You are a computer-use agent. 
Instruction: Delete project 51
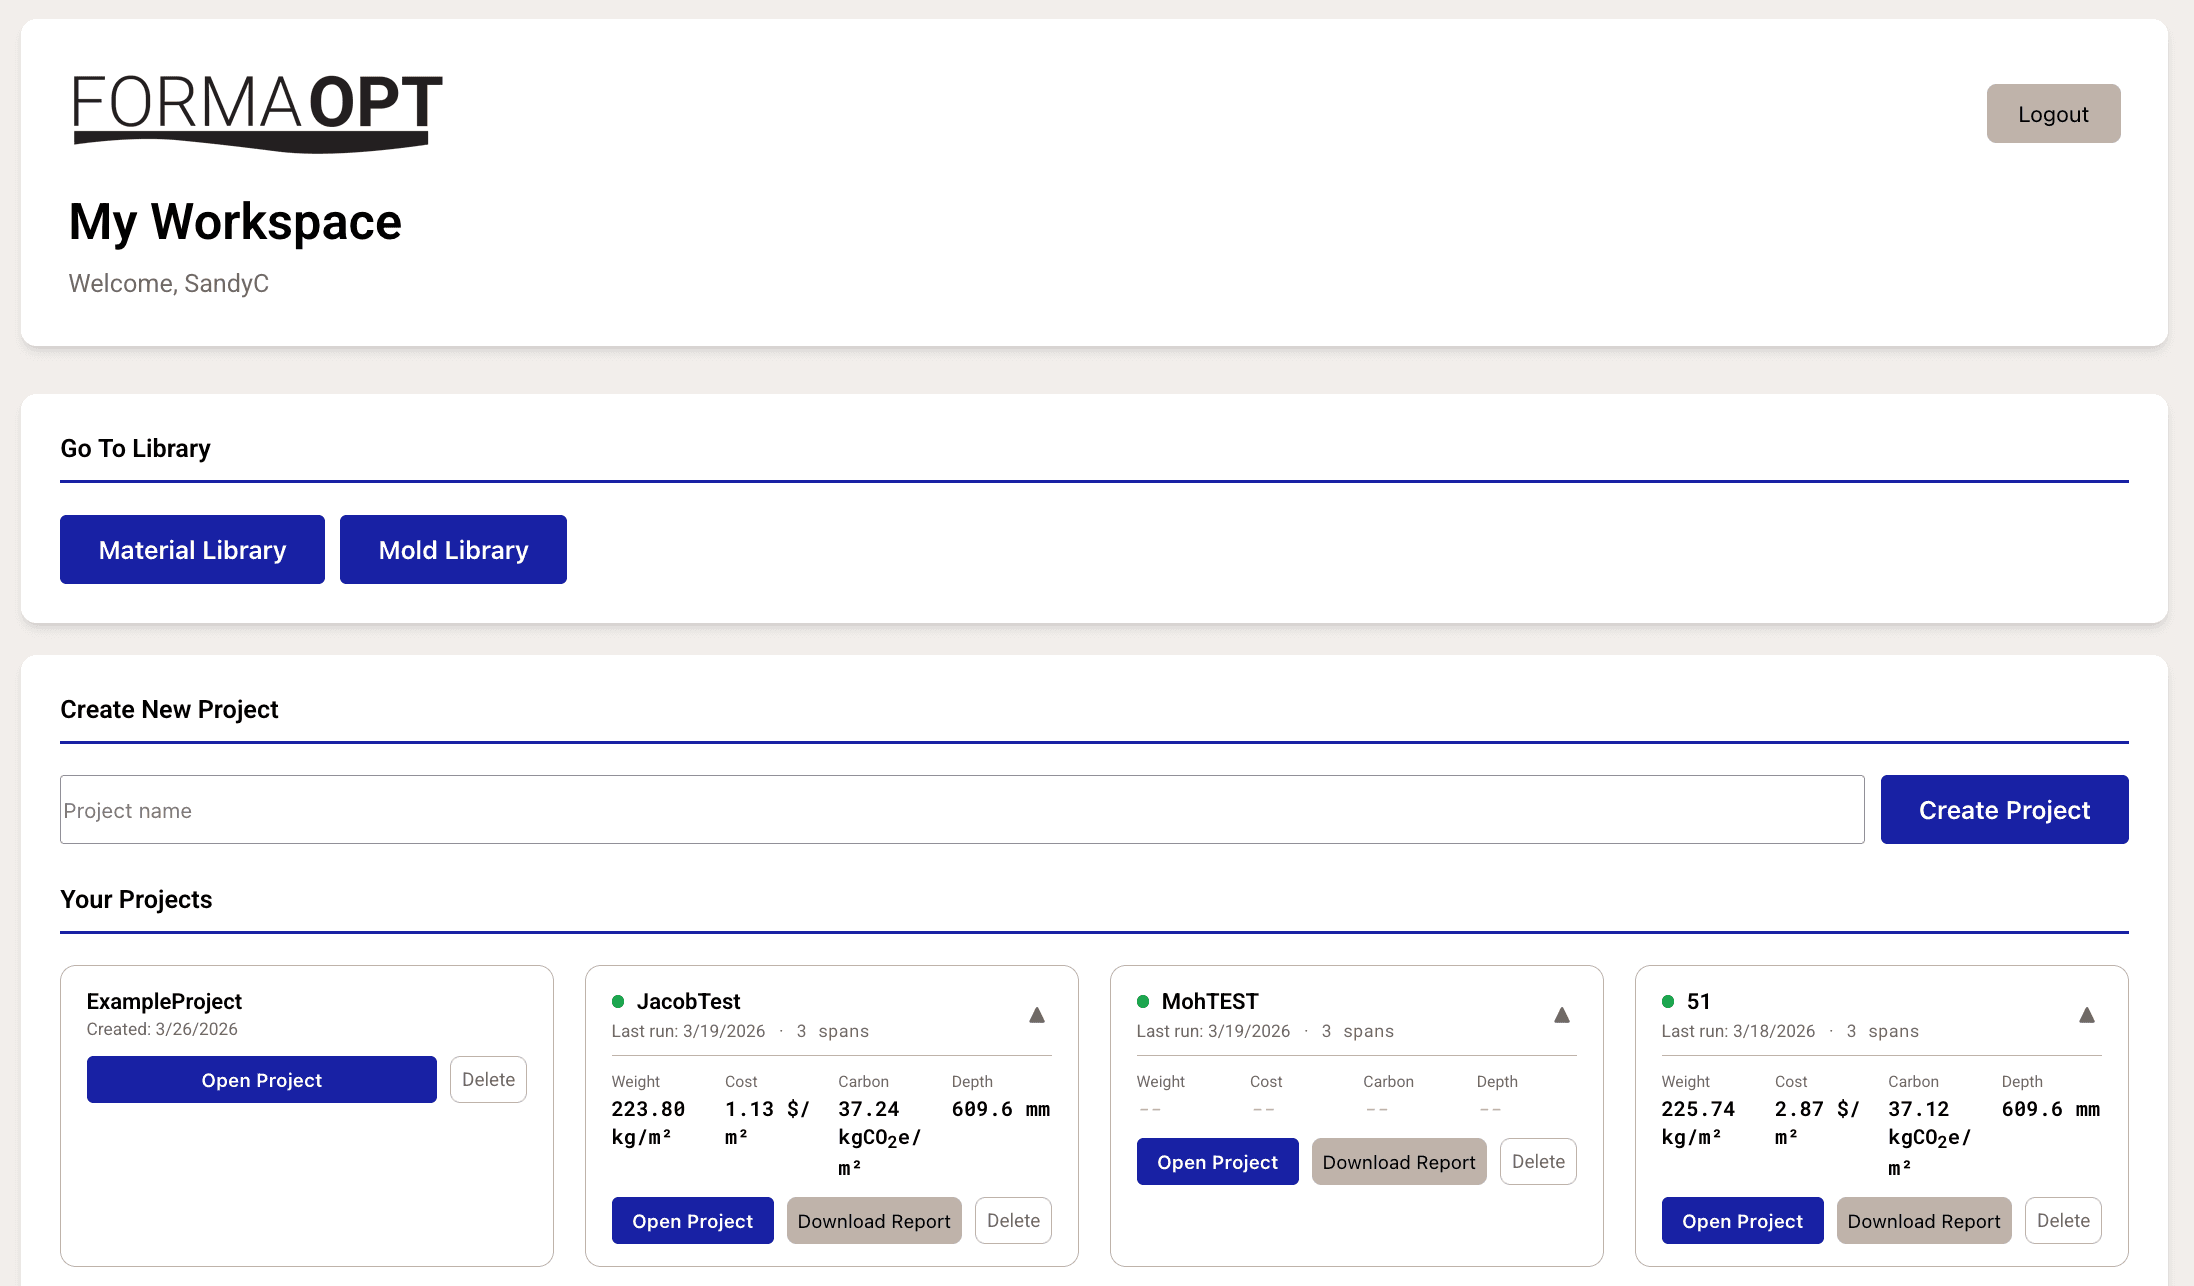tap(2063, 1220)
